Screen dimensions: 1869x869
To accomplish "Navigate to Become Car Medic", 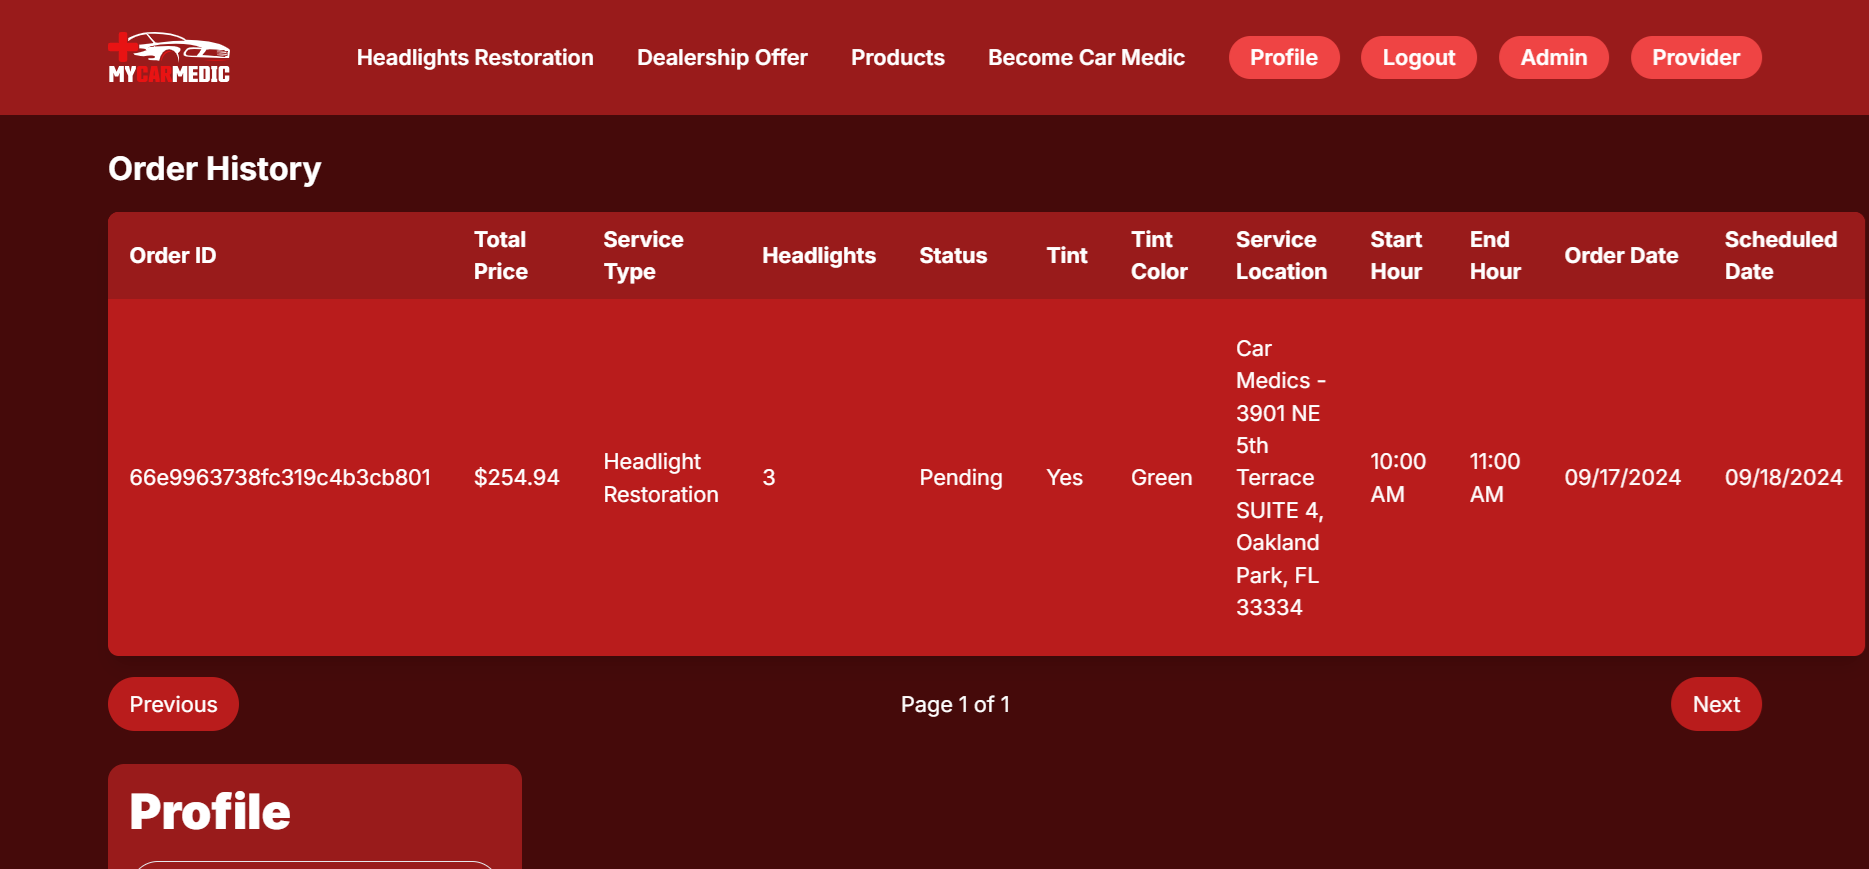I will pos(1086,58).
